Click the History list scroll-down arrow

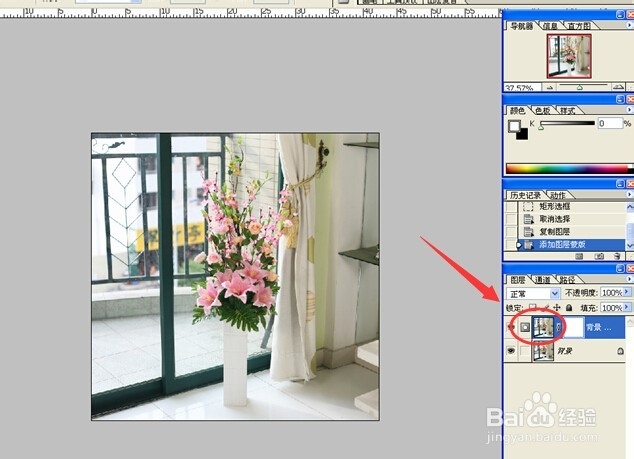630,245
